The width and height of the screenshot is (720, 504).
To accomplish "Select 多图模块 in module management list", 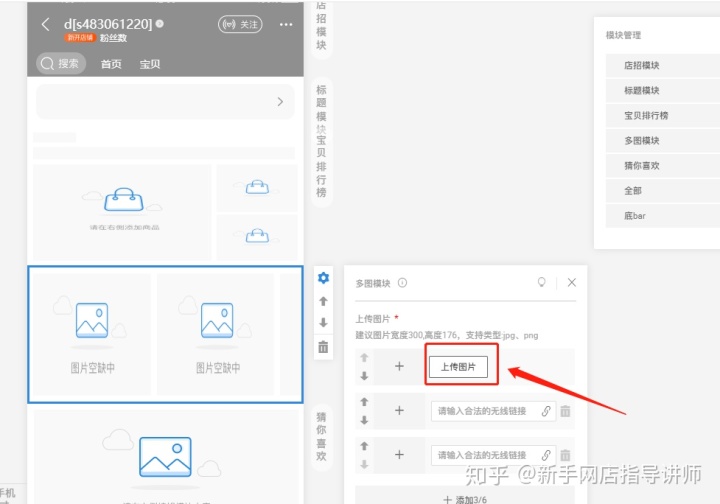I will pyautogui.click(x=663, y=141).
